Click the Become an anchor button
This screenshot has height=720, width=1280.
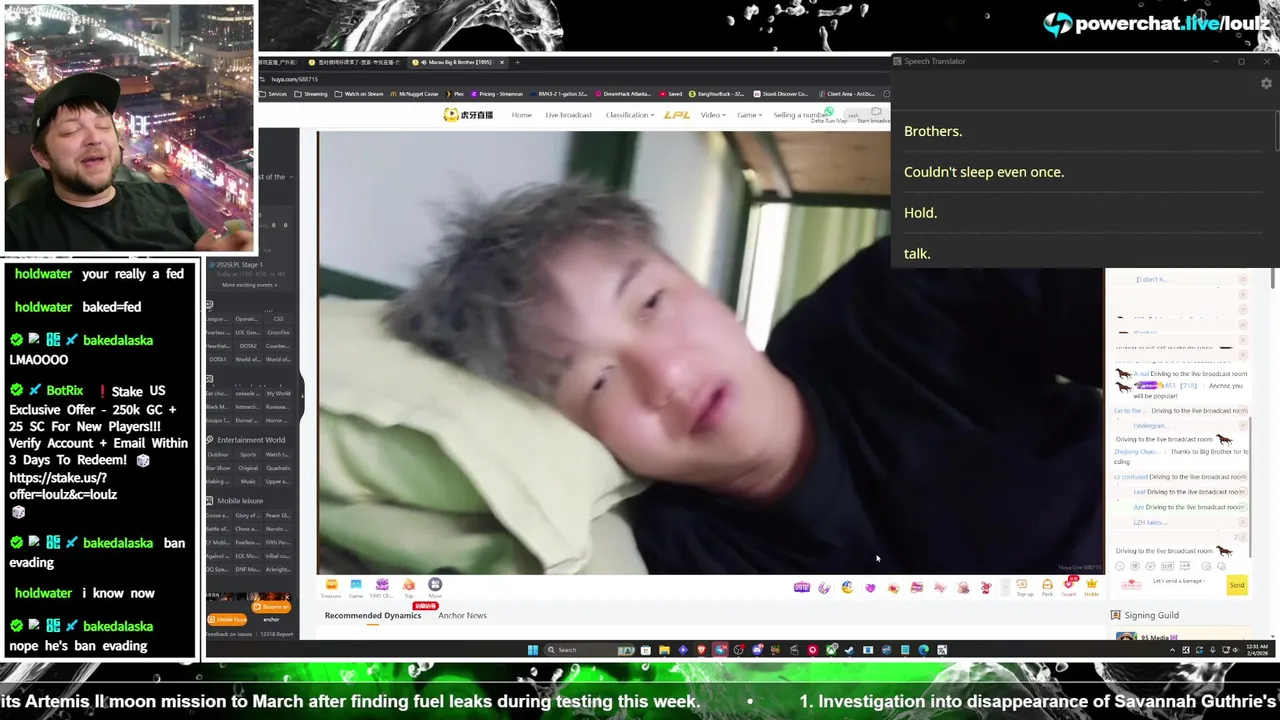click(271, 607)
